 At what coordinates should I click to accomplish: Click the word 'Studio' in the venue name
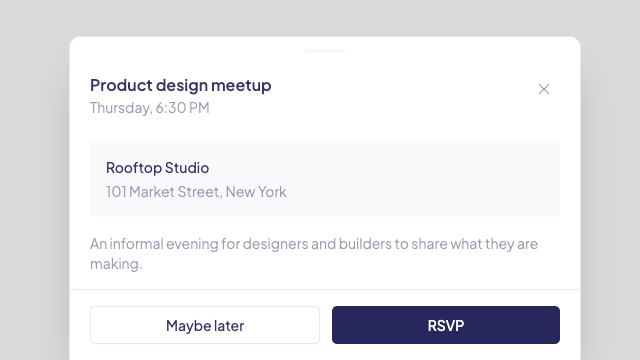point(187,168)
